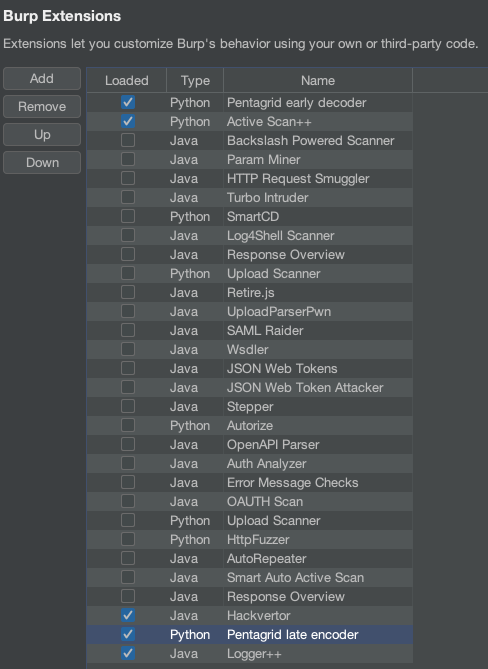This screenshot has width=488, height=669.
Task: Select Backslash Powered Scanner name
Action: (311, 140)
